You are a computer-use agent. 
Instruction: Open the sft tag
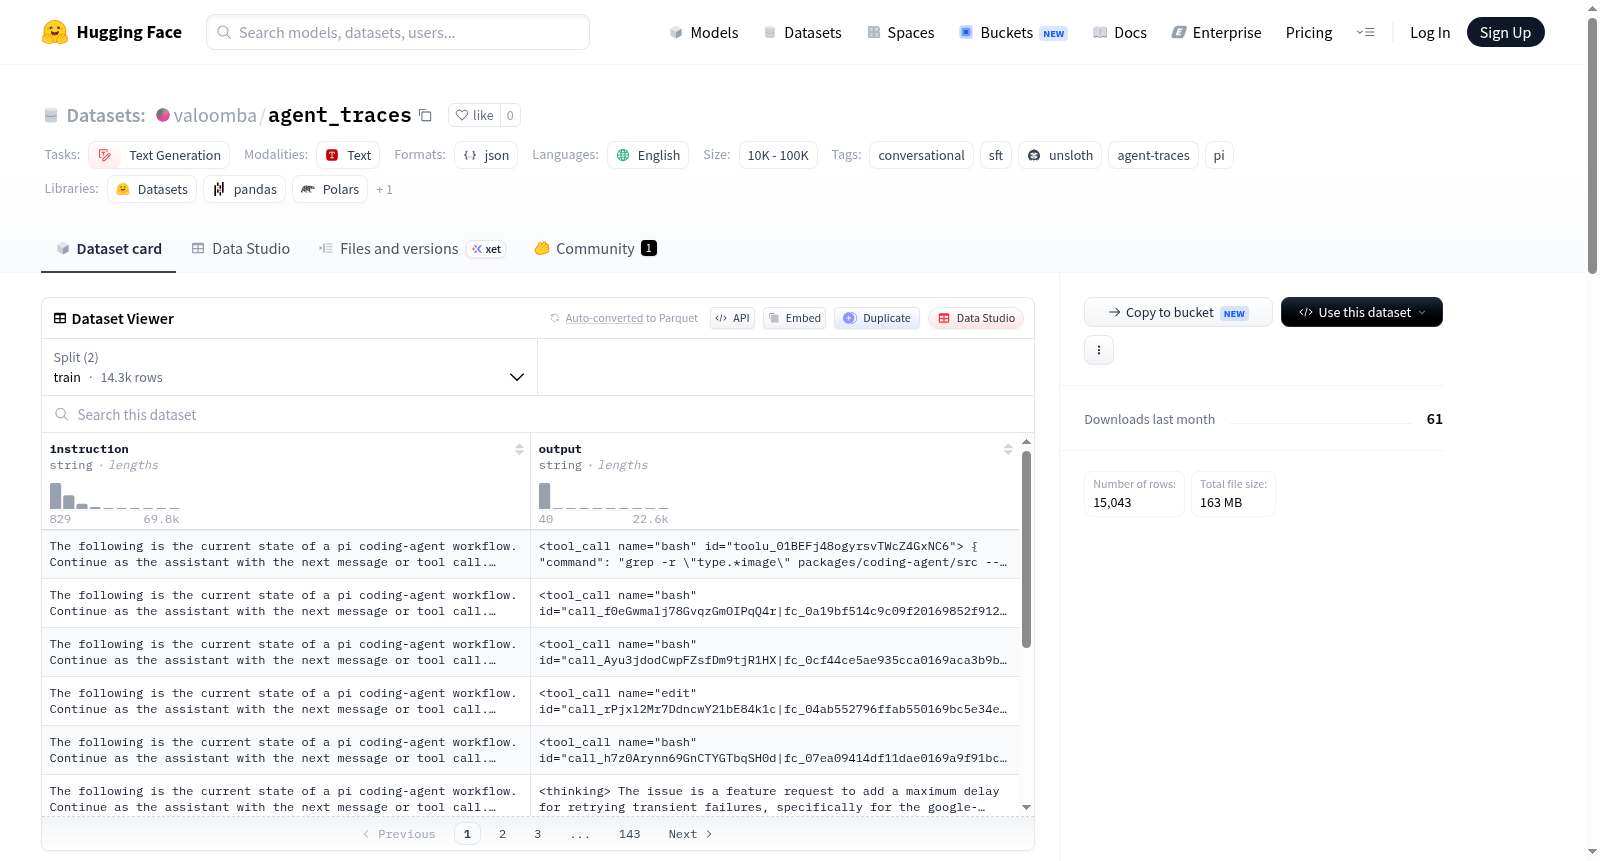click(996, 155)
